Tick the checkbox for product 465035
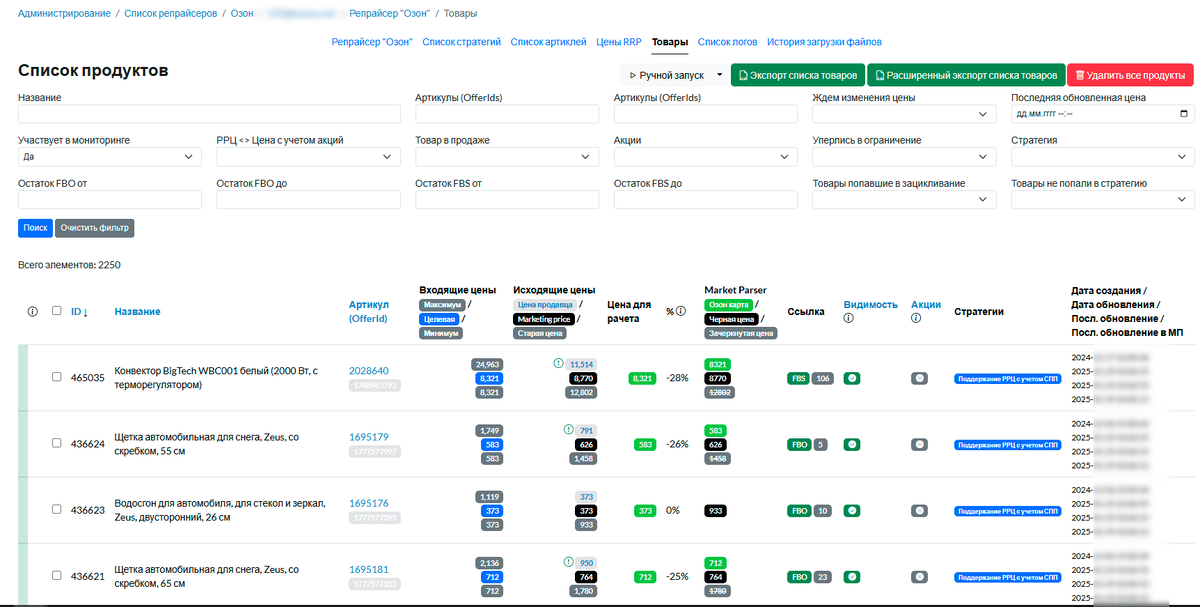The width and height of the screenshot is (1200, 607). point(57,377)
